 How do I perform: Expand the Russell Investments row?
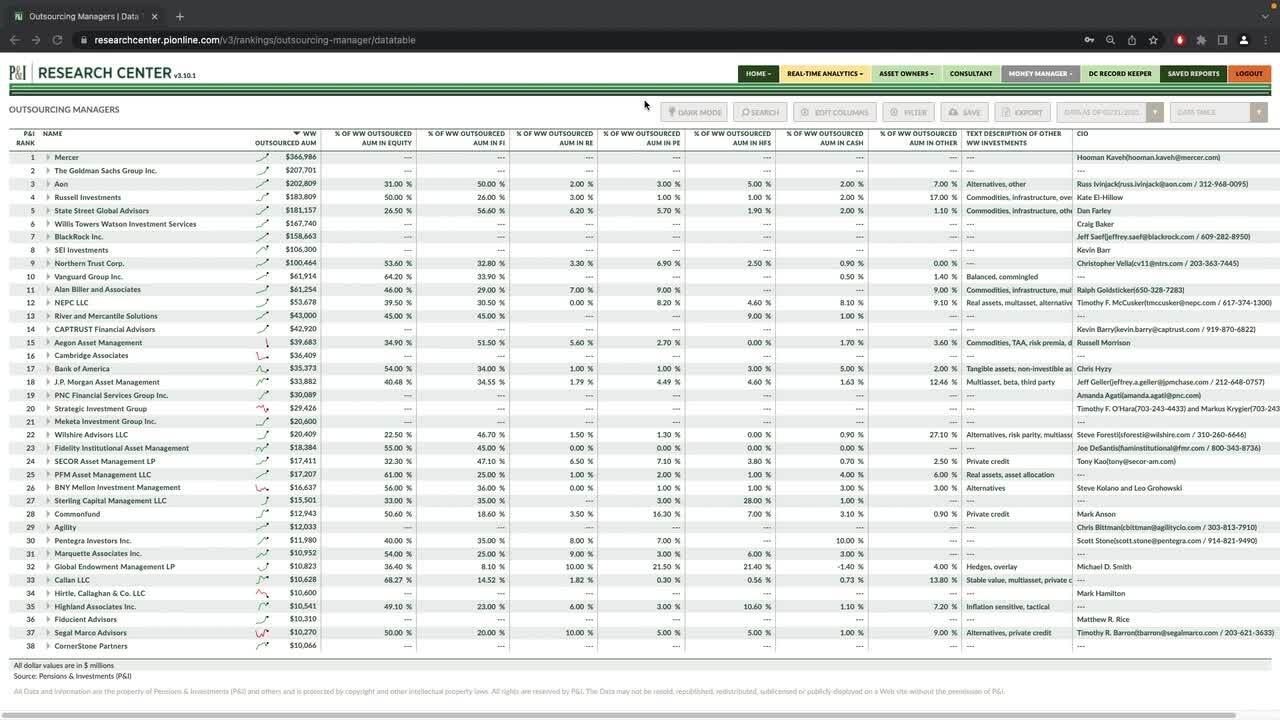click(48, 197)
